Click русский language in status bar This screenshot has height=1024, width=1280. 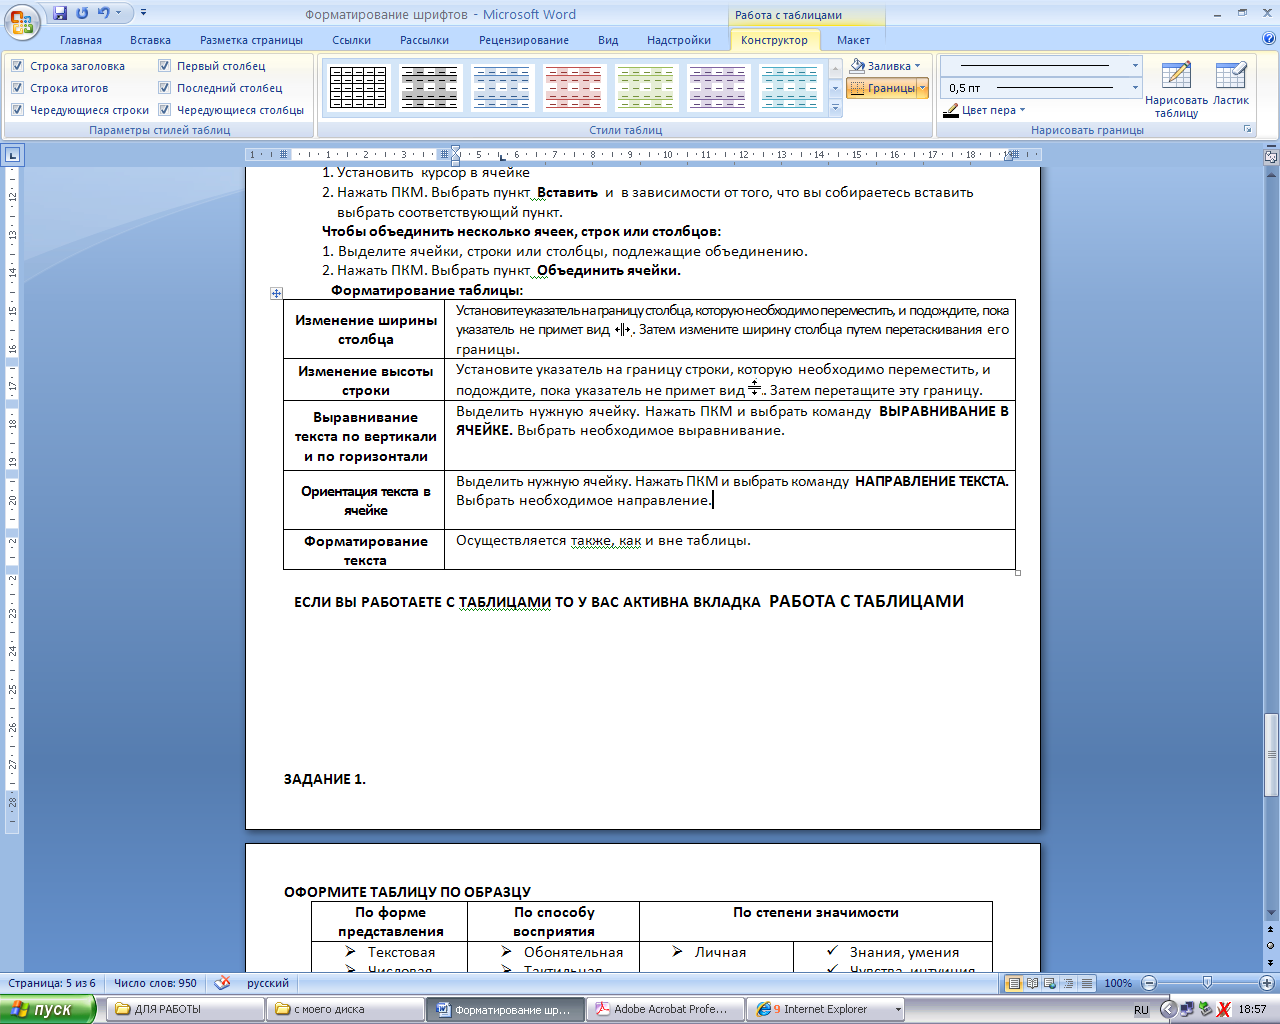tap(268, 983)
